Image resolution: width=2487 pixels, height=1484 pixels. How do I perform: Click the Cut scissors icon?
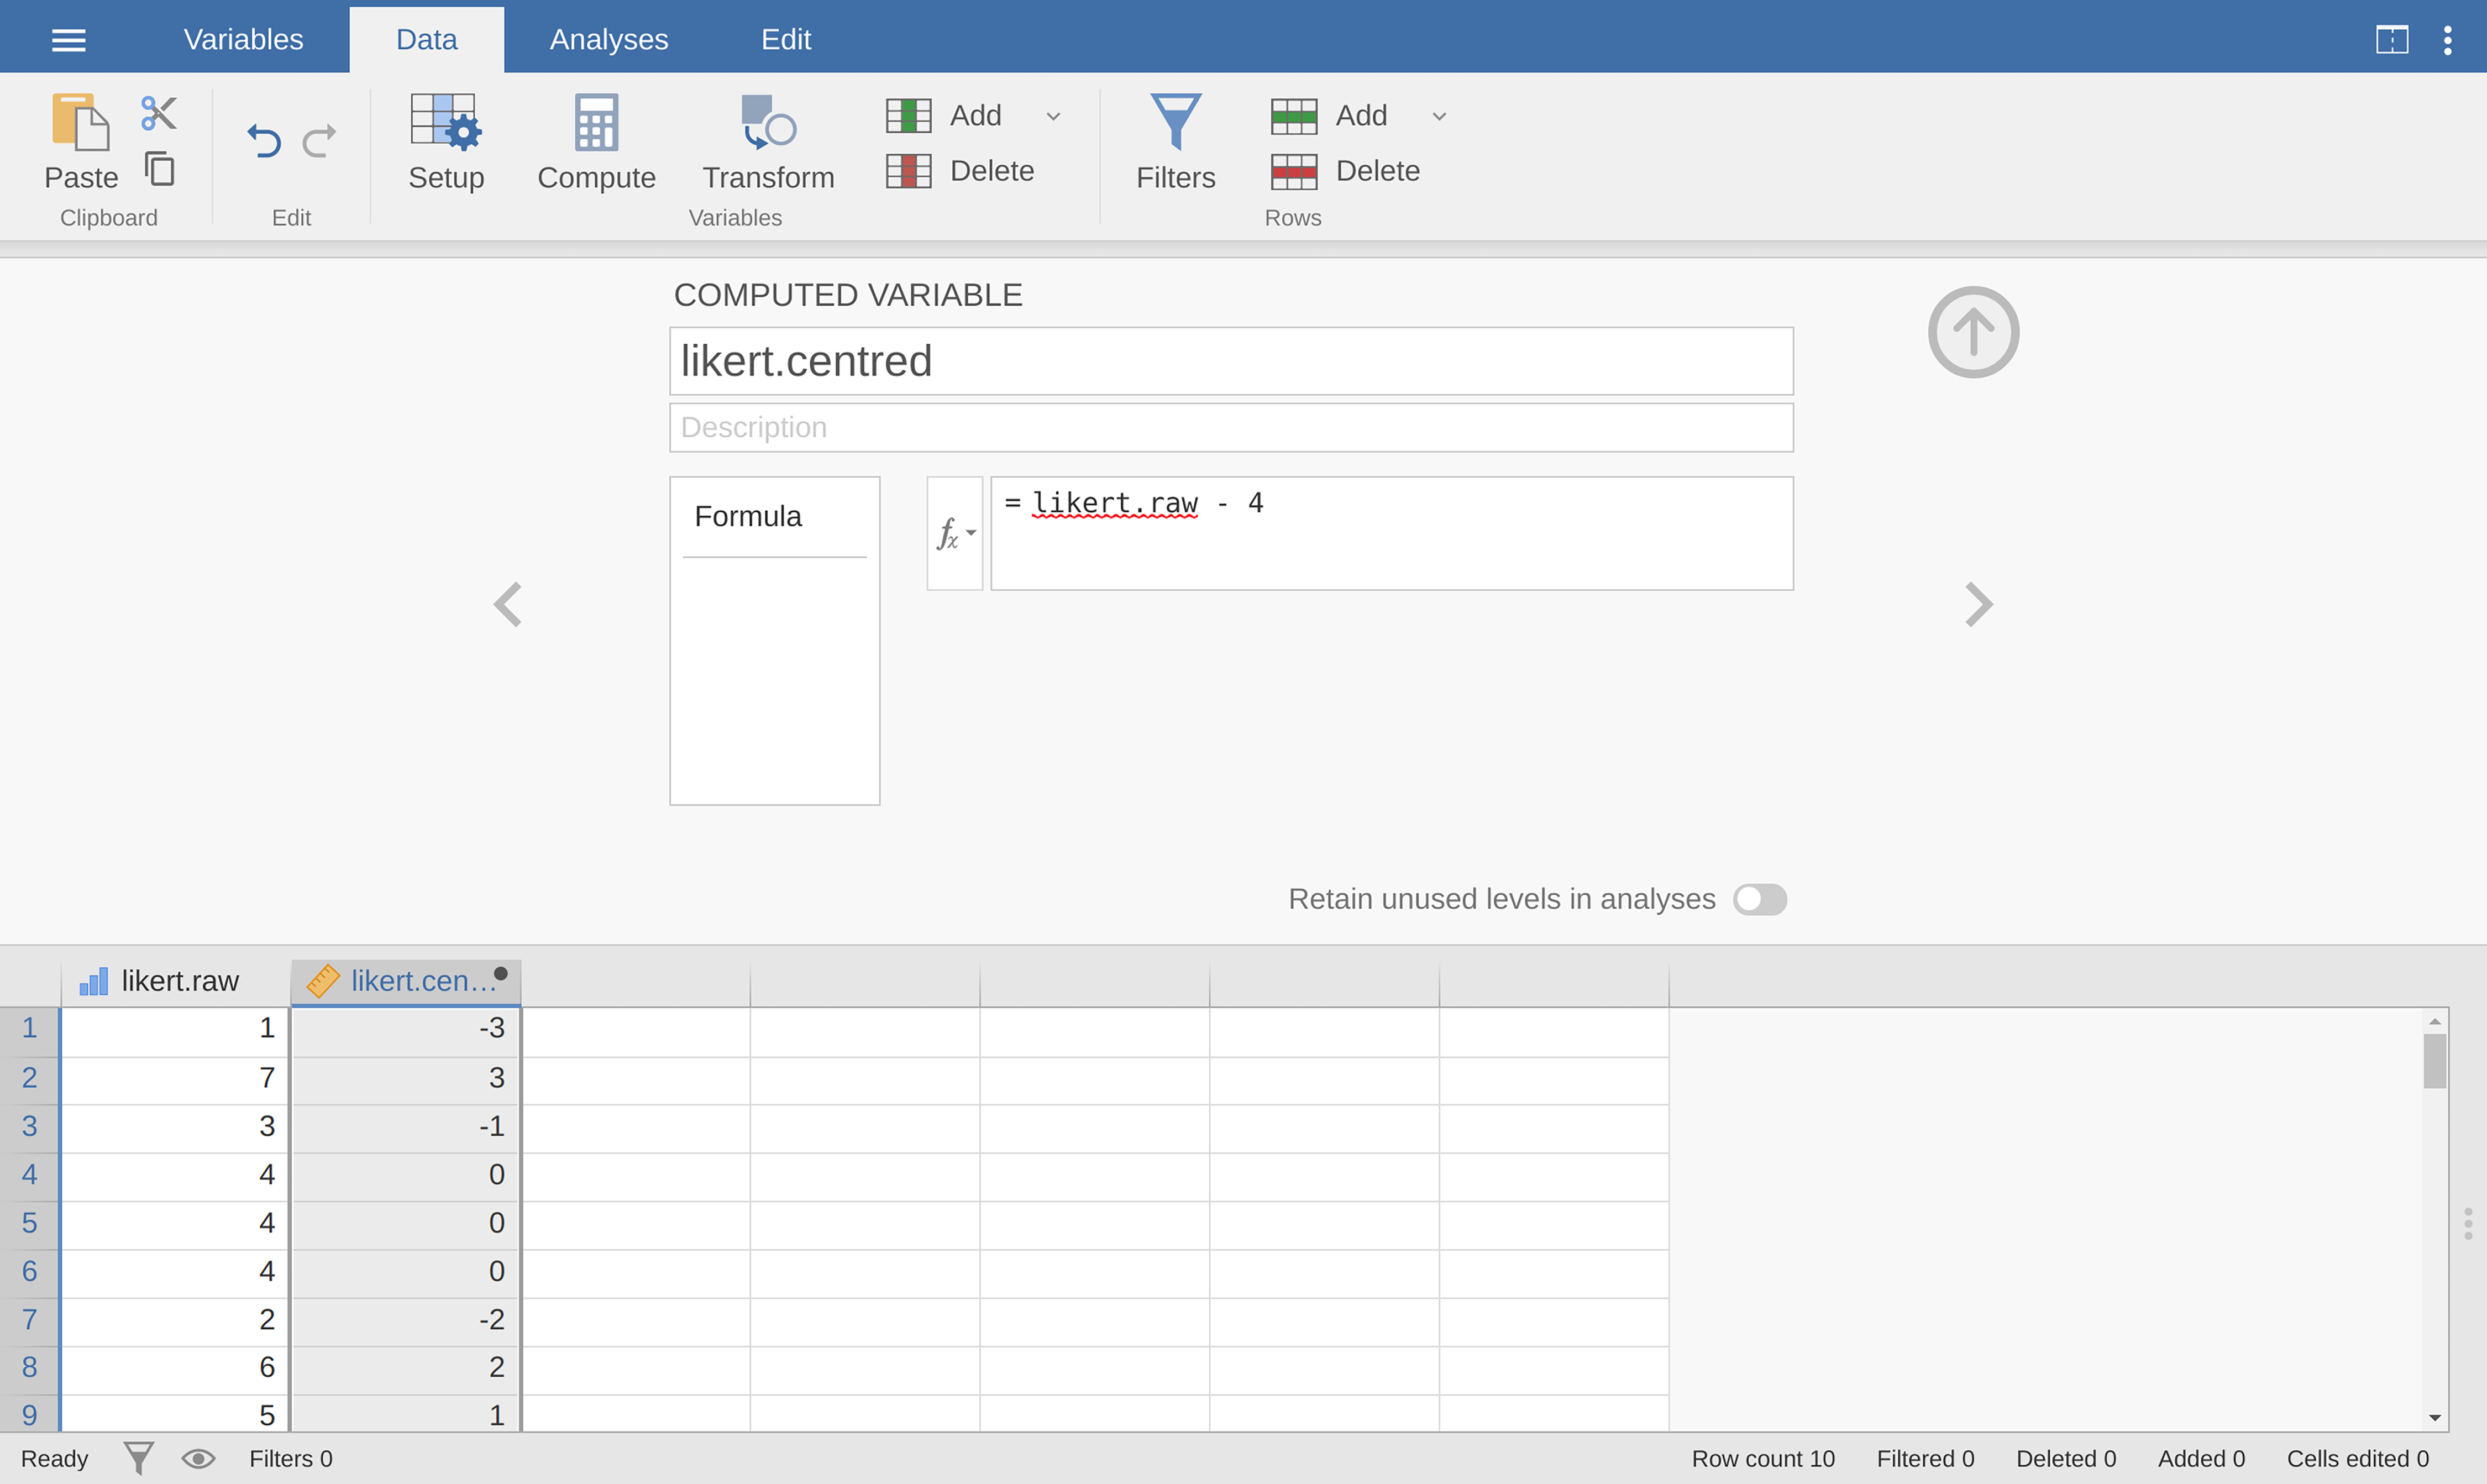(159, 113)
